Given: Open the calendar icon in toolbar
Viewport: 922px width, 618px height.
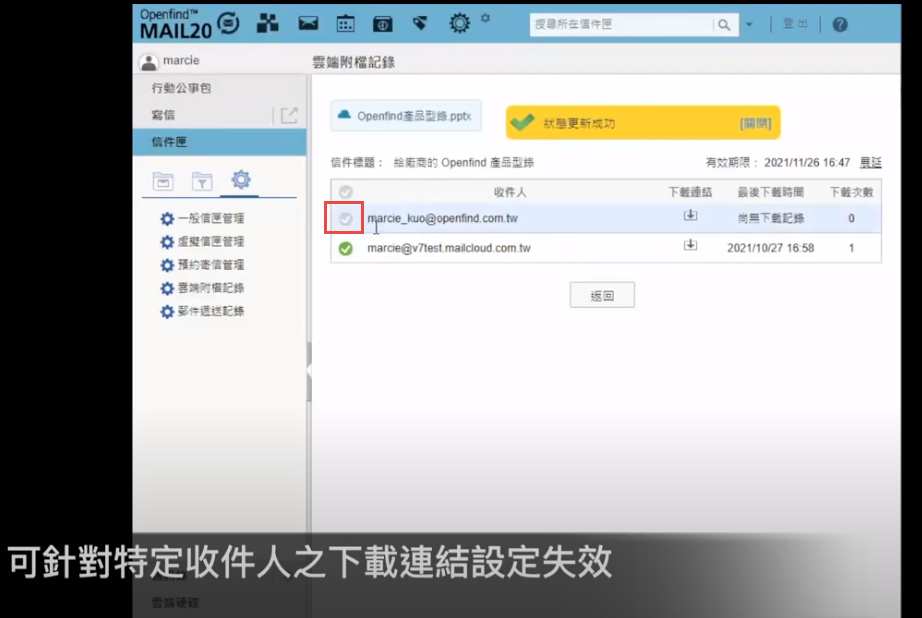Looking at the screenshot, I should pos(345,24).
